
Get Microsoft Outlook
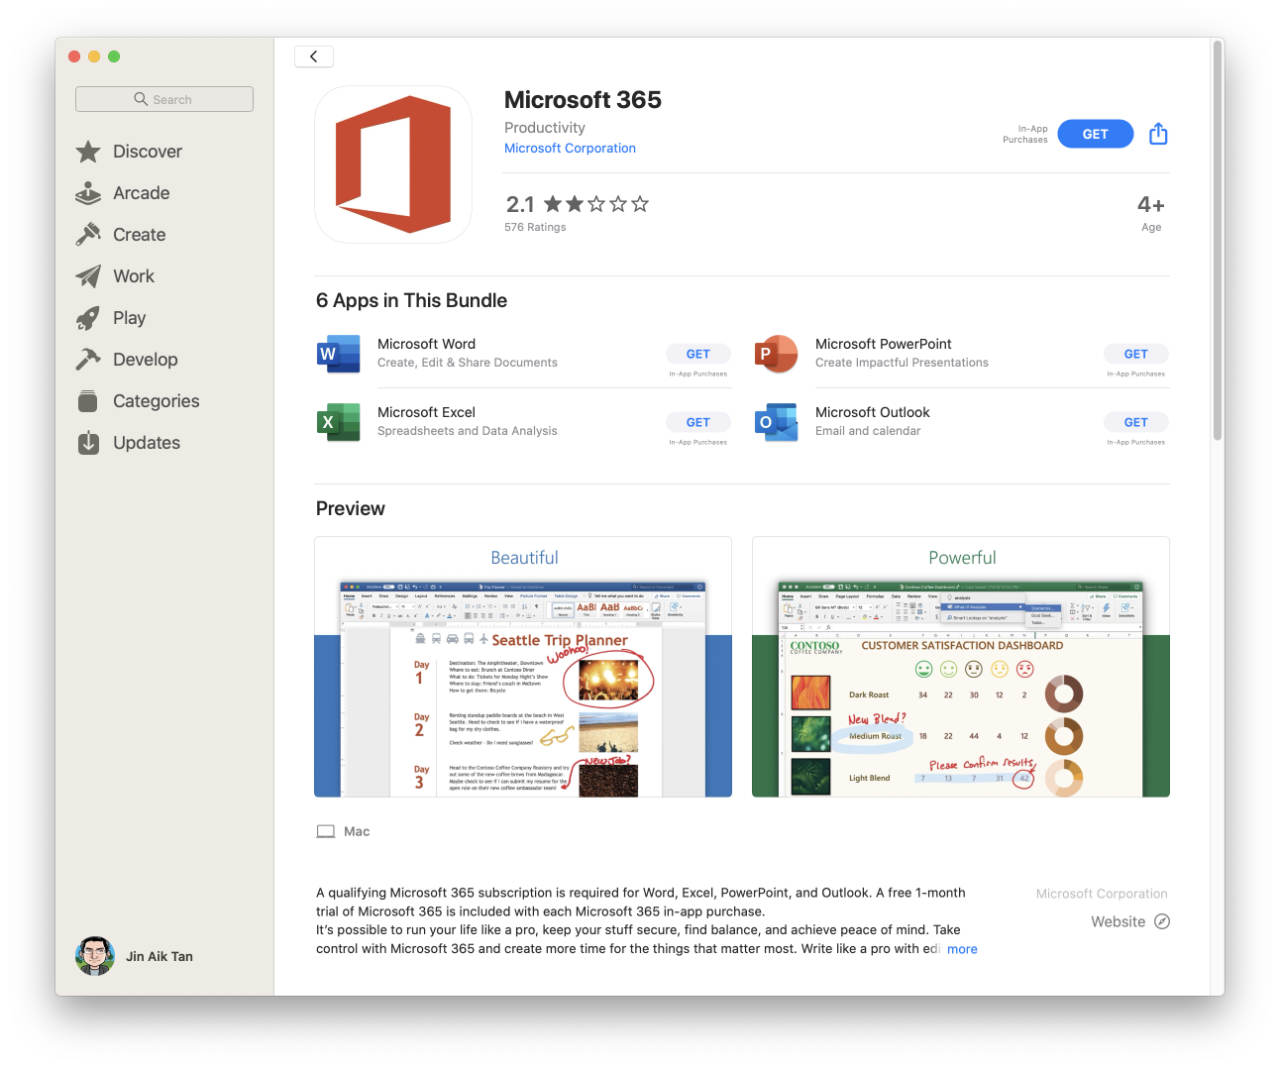coord(1136,422)
